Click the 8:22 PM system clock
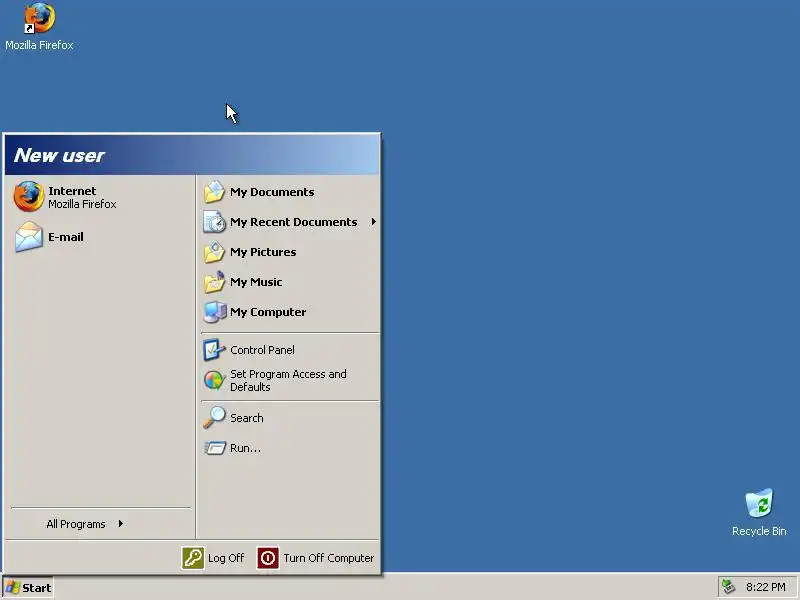800x600 pixels. [x=766, y=587]
